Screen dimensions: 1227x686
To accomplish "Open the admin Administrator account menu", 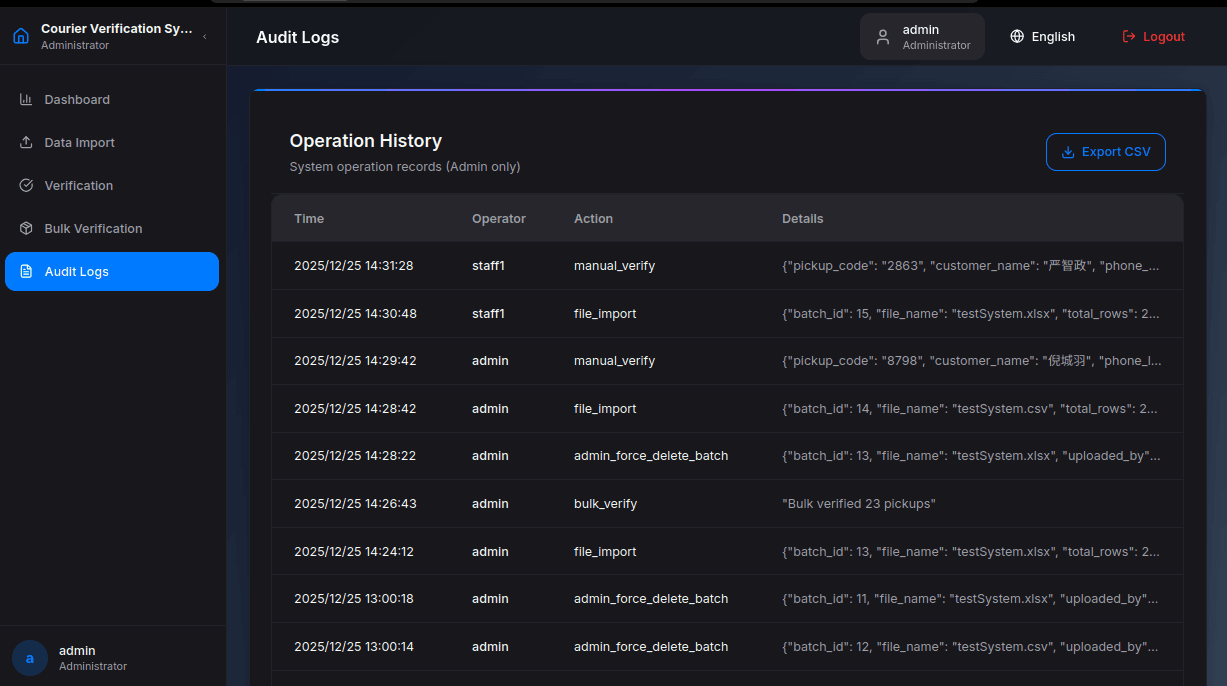I will pyautogui.click(x=922, y=37).
